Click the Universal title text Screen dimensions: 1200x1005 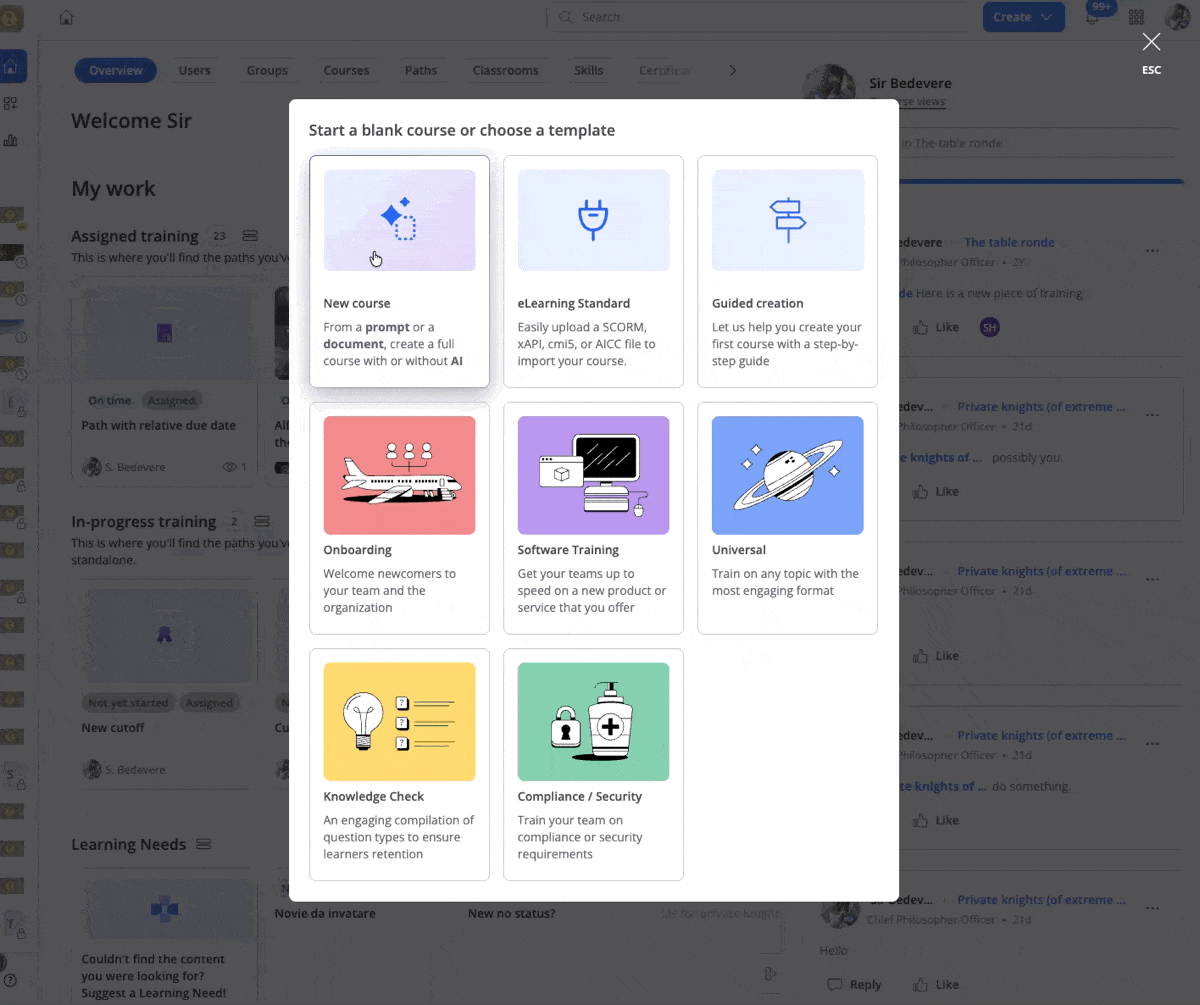coord(739,550)
